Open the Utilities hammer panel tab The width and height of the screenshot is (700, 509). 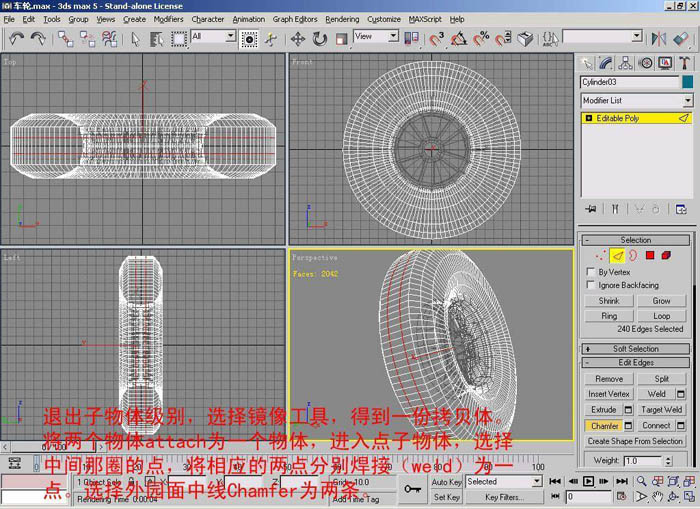[684, 63]
